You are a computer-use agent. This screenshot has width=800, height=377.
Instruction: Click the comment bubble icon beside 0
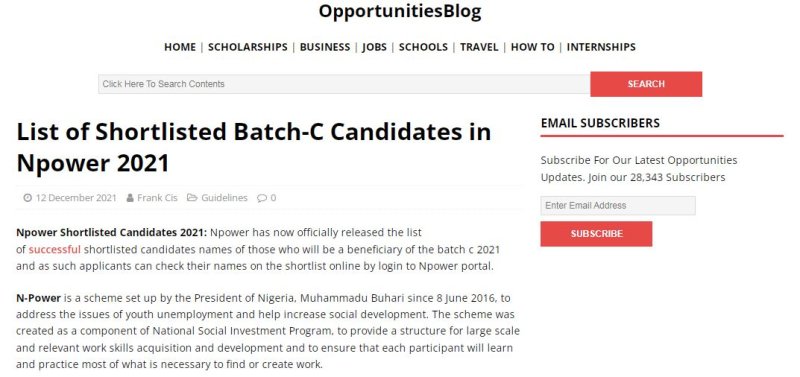[262, 198]
